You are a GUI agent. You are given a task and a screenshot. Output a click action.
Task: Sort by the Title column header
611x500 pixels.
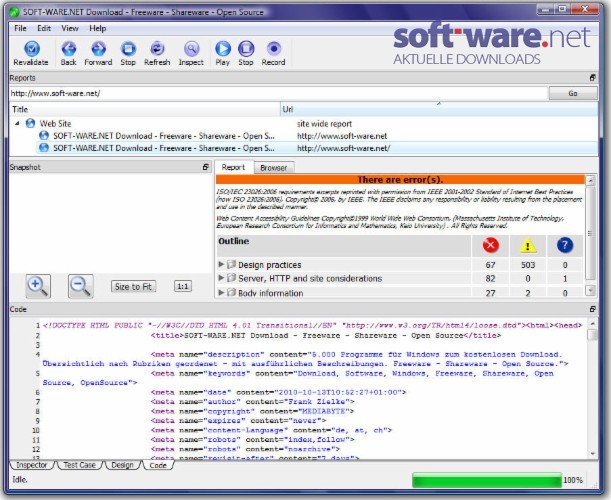pos(145,109)
